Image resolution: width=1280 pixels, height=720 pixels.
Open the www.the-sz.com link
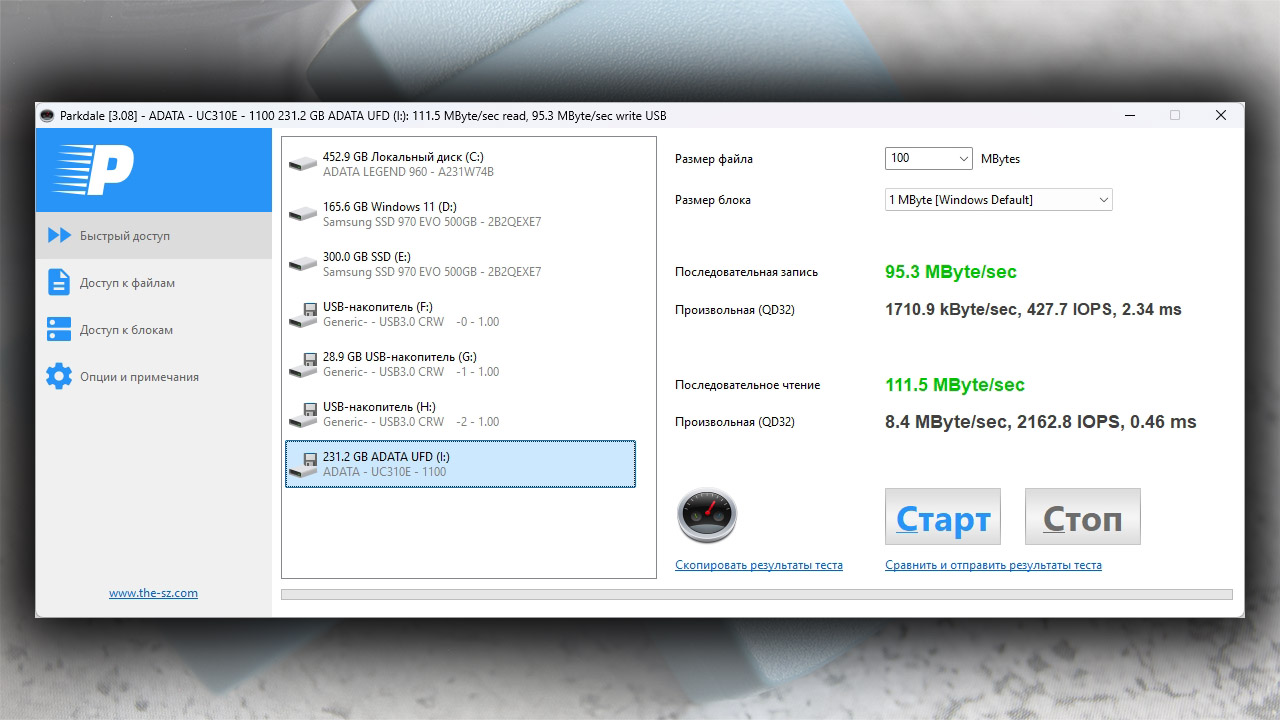point(153,593)
